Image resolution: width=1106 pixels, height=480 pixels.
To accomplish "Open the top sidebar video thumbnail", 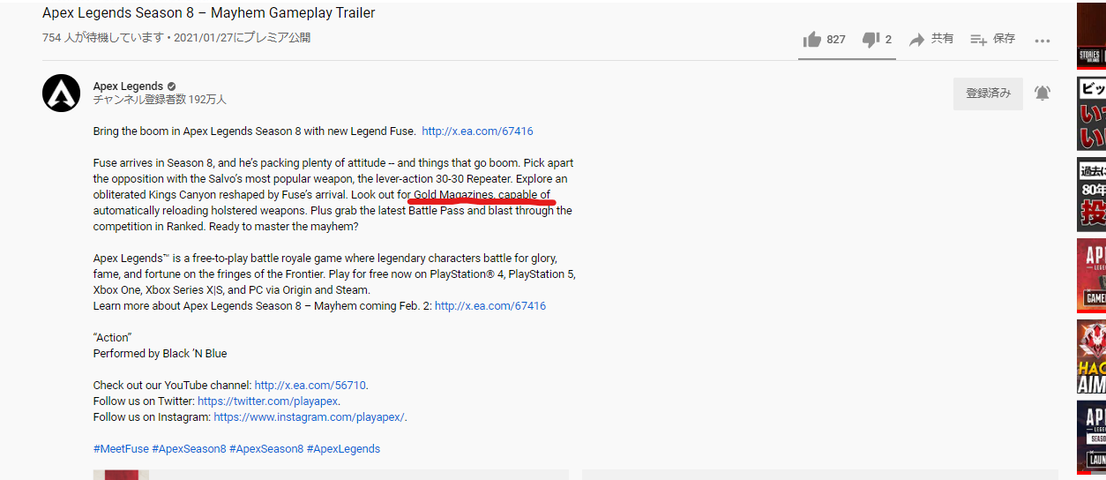I will point(1091,35).
